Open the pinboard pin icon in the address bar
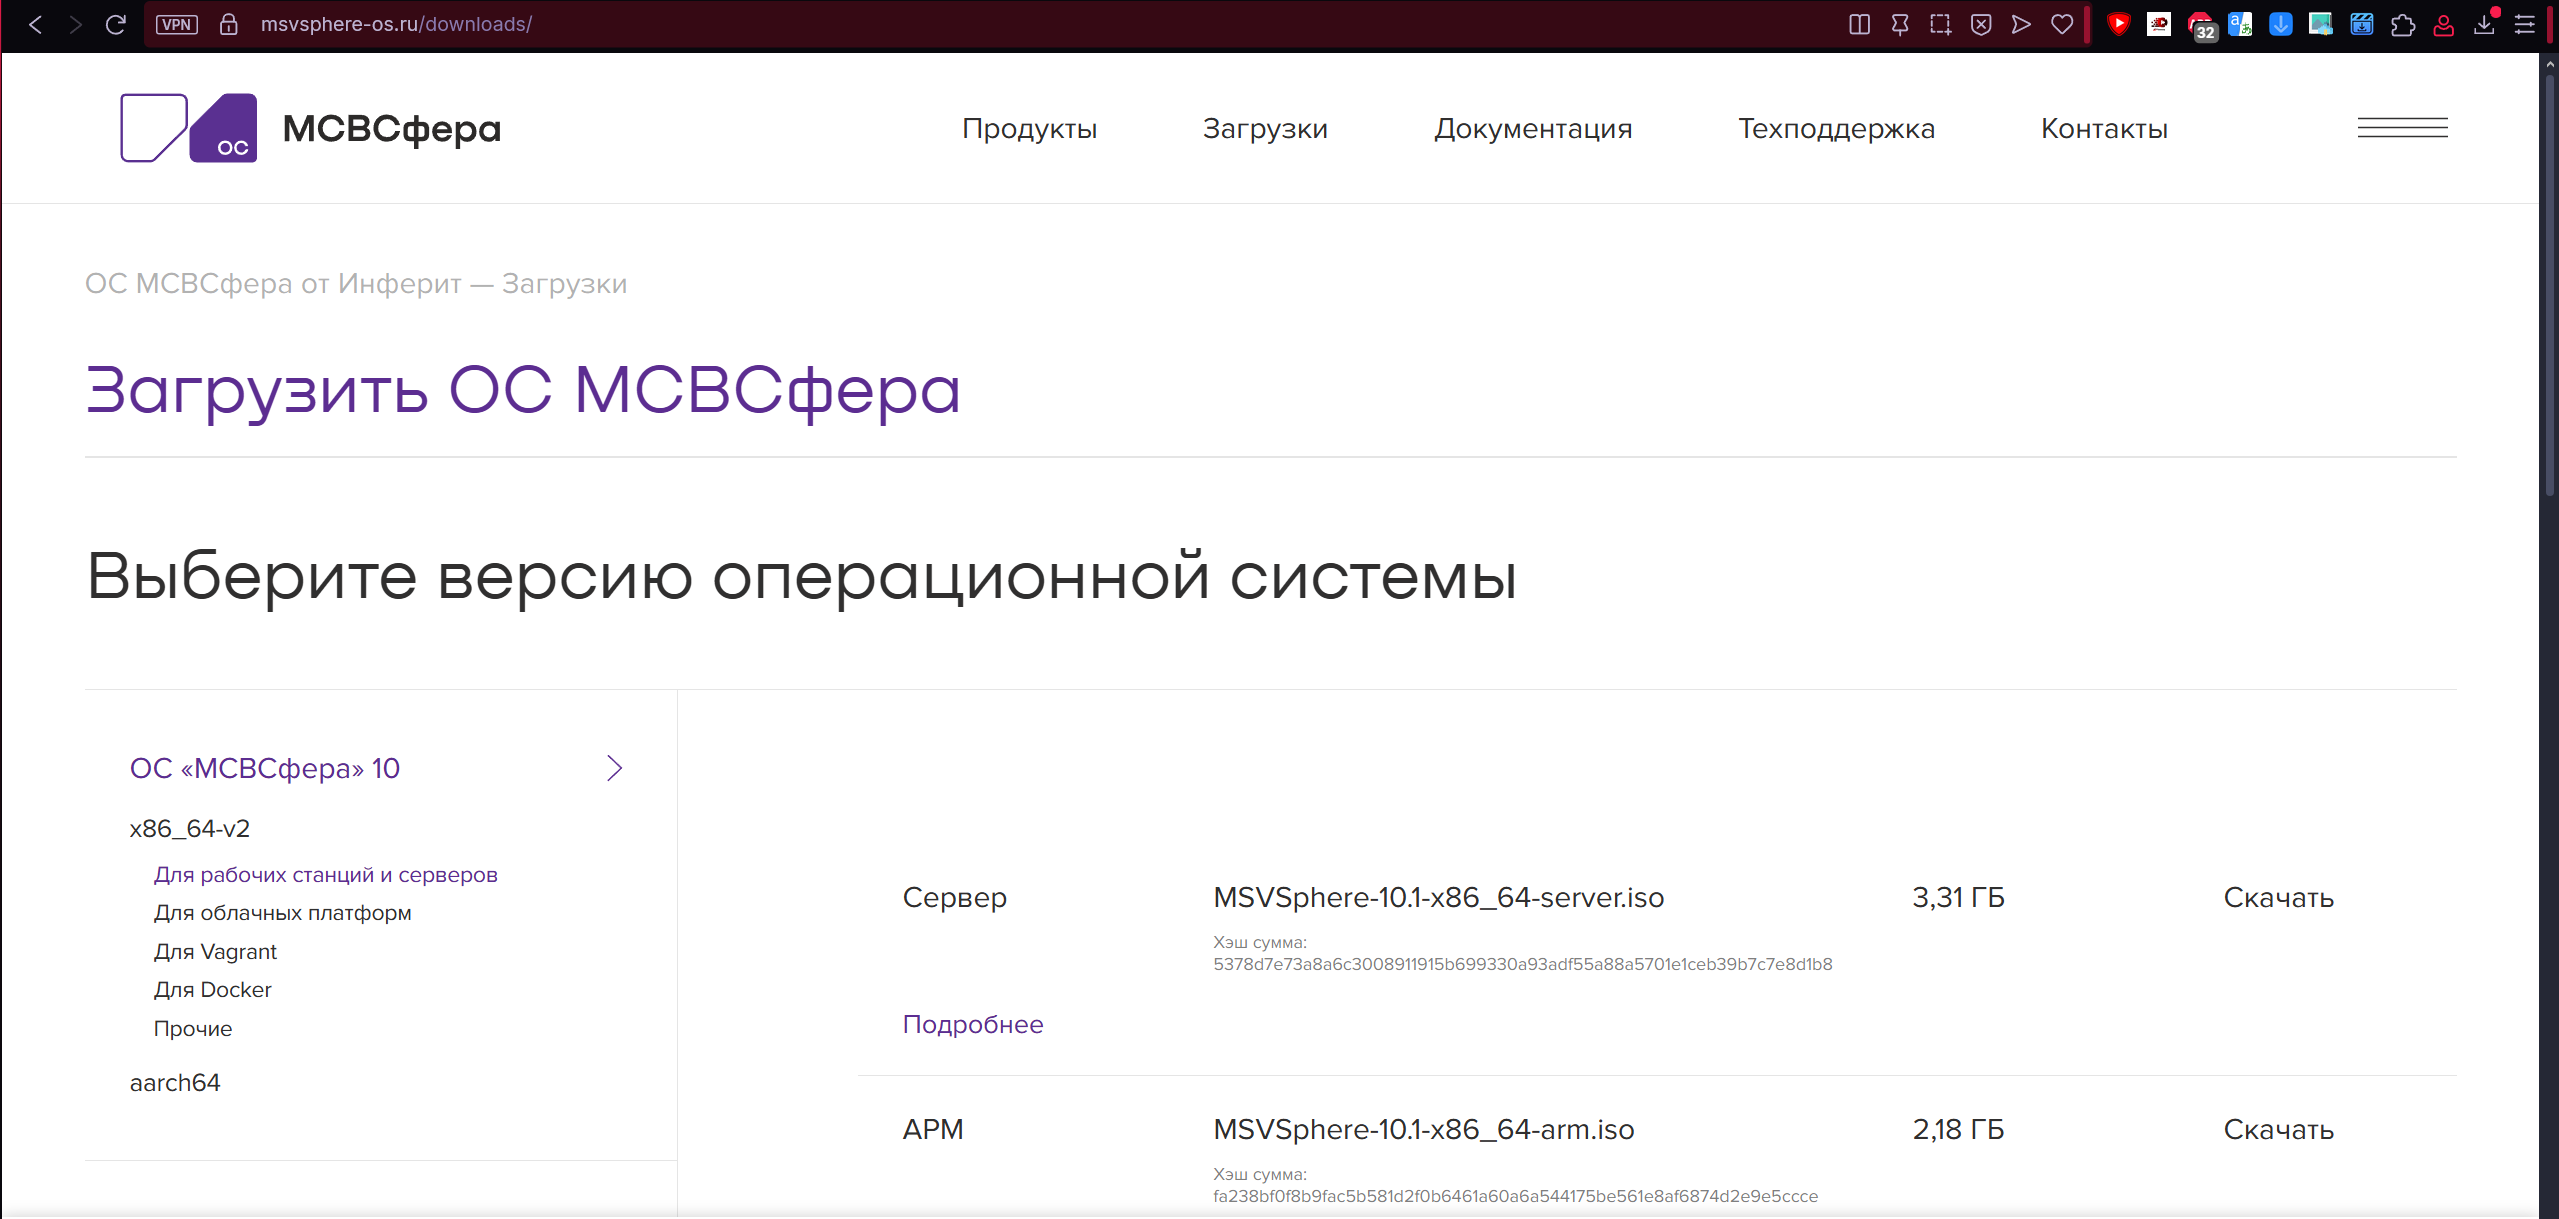This screenshot has width=2559, height=1219. pyautogui.click(x=1900, y=24)
